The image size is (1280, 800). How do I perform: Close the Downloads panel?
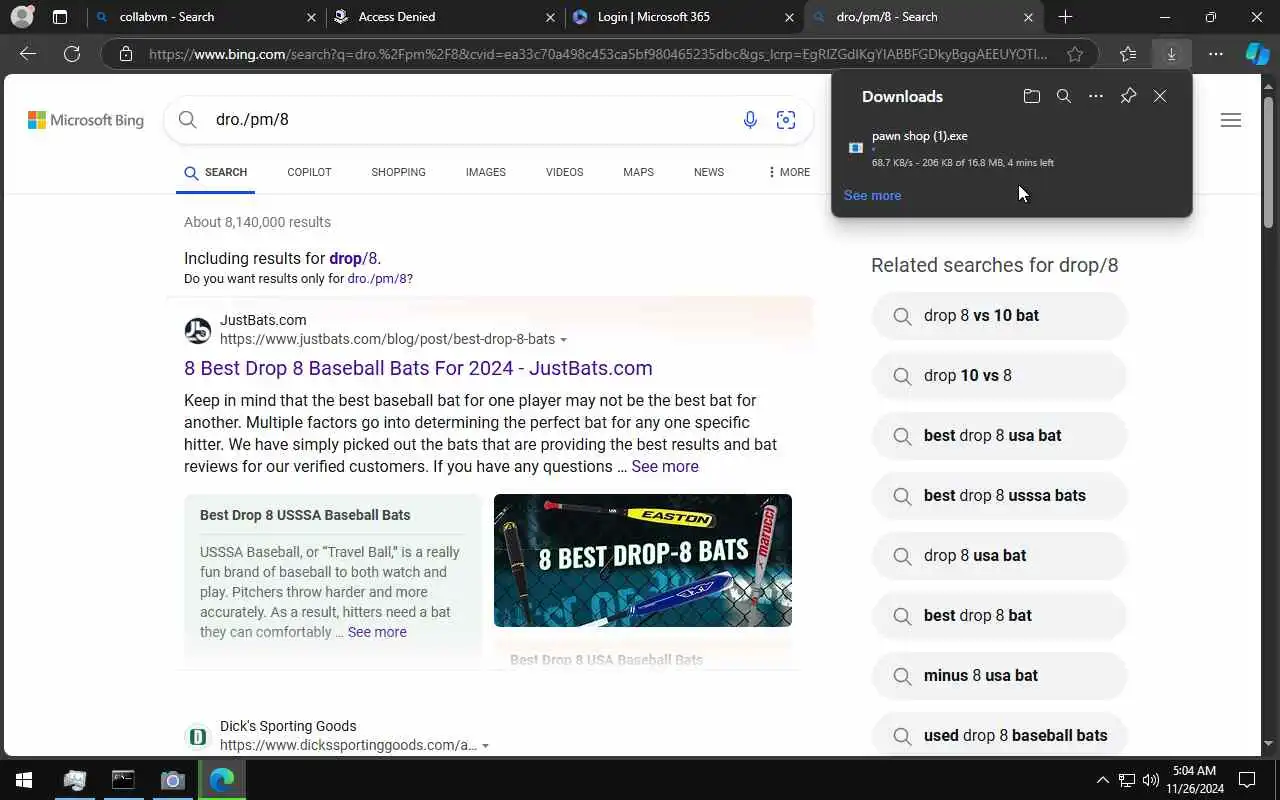pos(1160,96)
